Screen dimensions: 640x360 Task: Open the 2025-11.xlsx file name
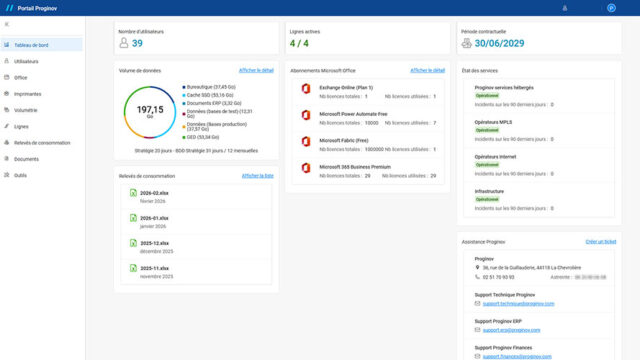coord(154,269)
